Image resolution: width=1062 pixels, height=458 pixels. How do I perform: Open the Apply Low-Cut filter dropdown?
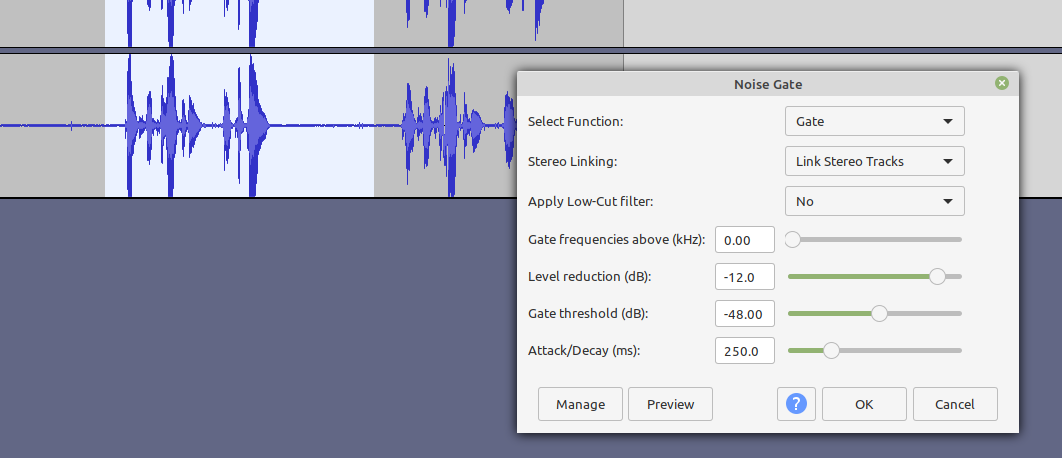874,201
